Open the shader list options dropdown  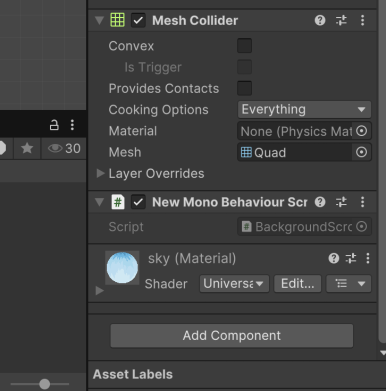point(349,284)
